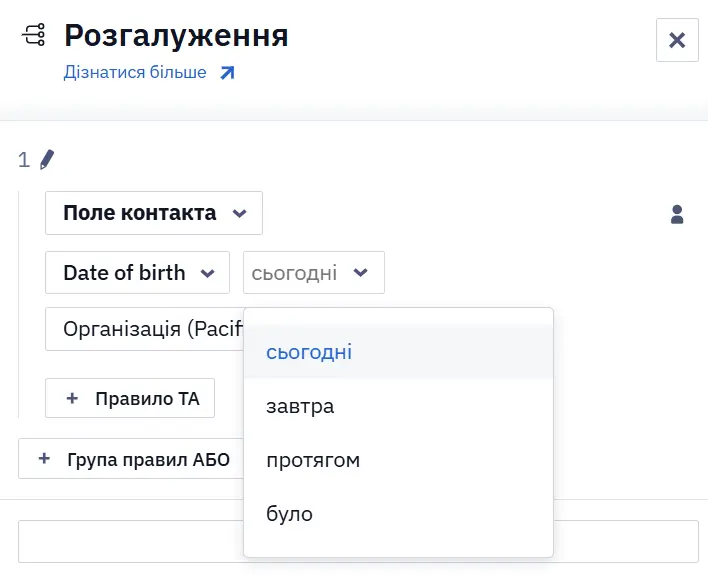The image size is (708, 580).
Task: Click the branching icon beside the title
Action: pos(34,34)
